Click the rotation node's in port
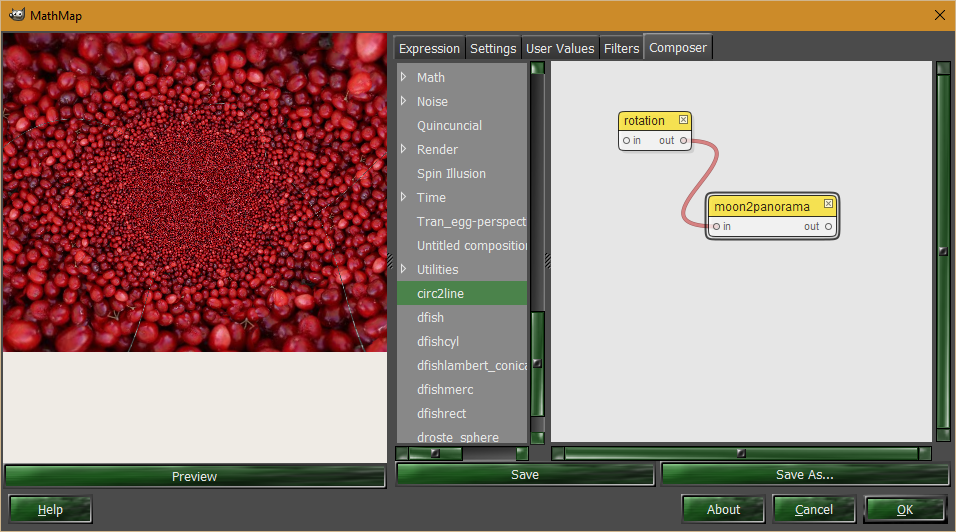The image size is (956, 532). tap(626, 141)
